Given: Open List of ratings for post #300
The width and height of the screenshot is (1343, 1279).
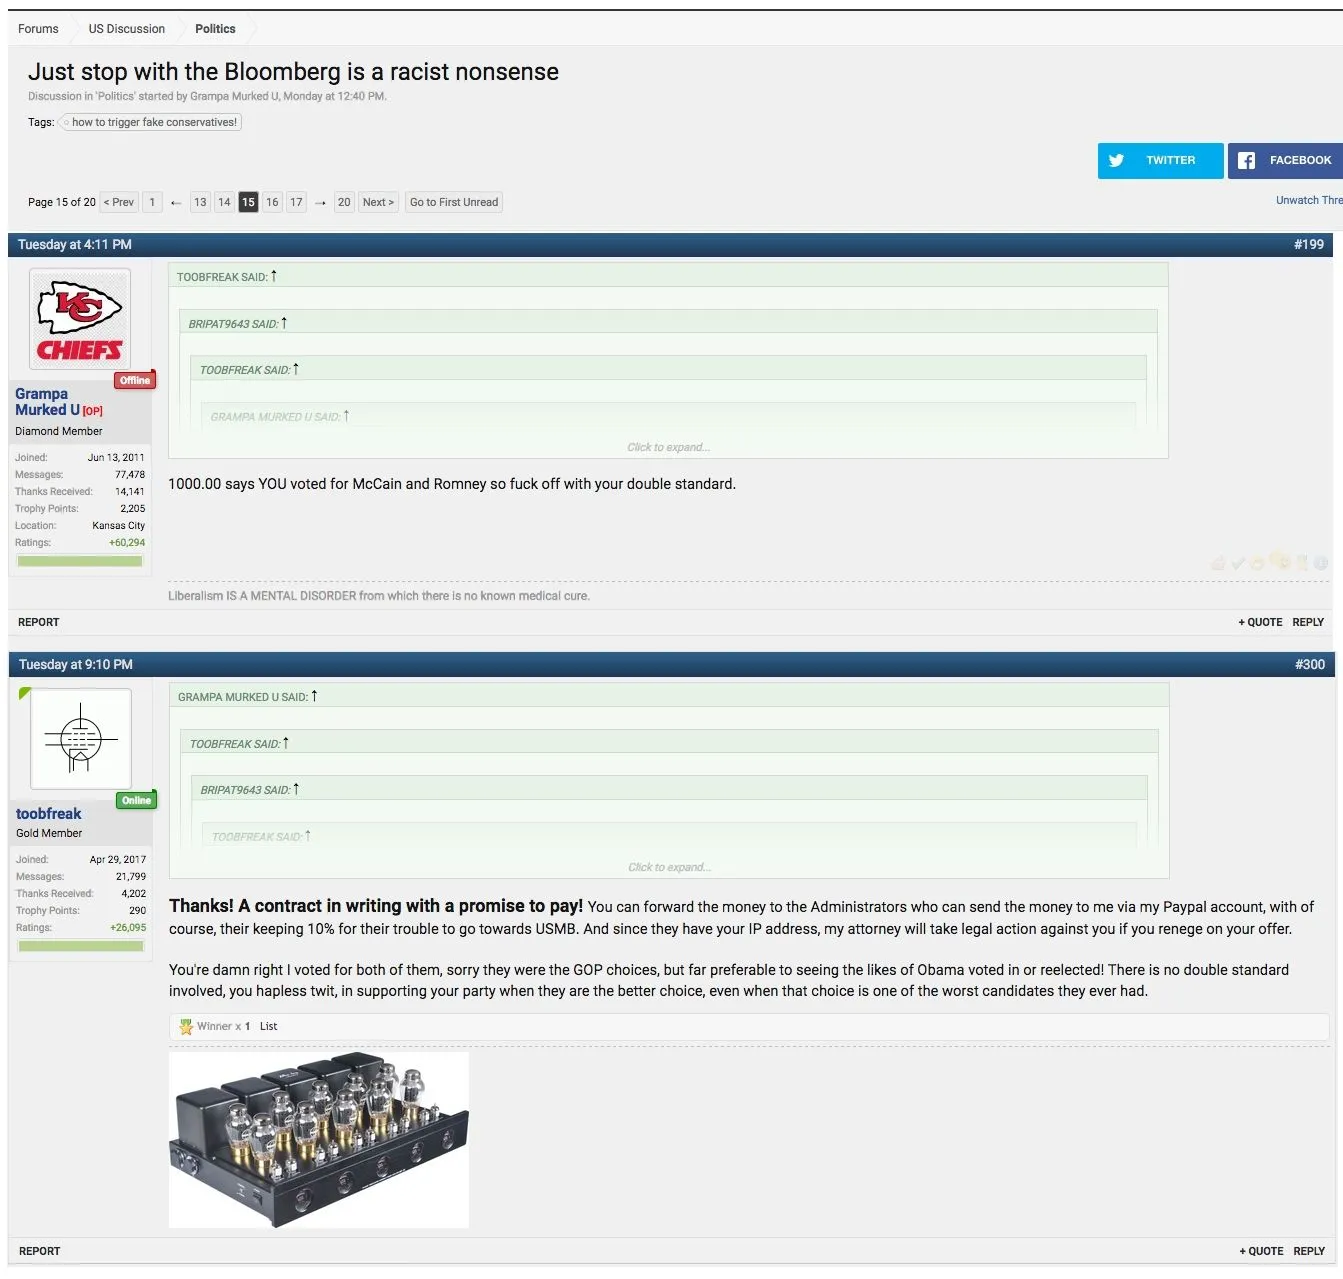Looking at the screenshot, I should 268,1027.
